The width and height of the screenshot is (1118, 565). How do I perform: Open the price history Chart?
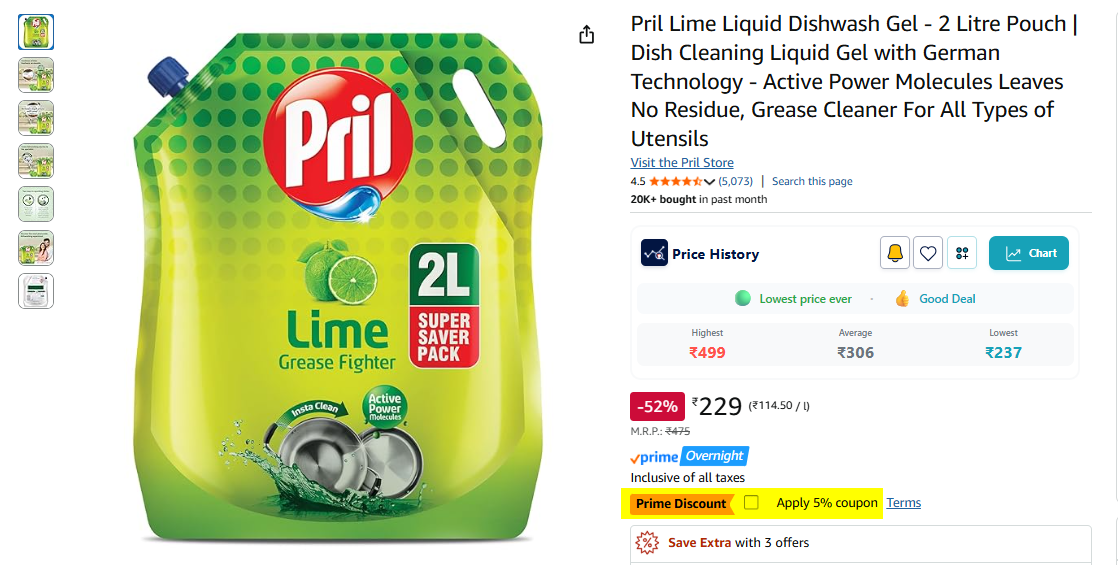(x=1028, y=253)
